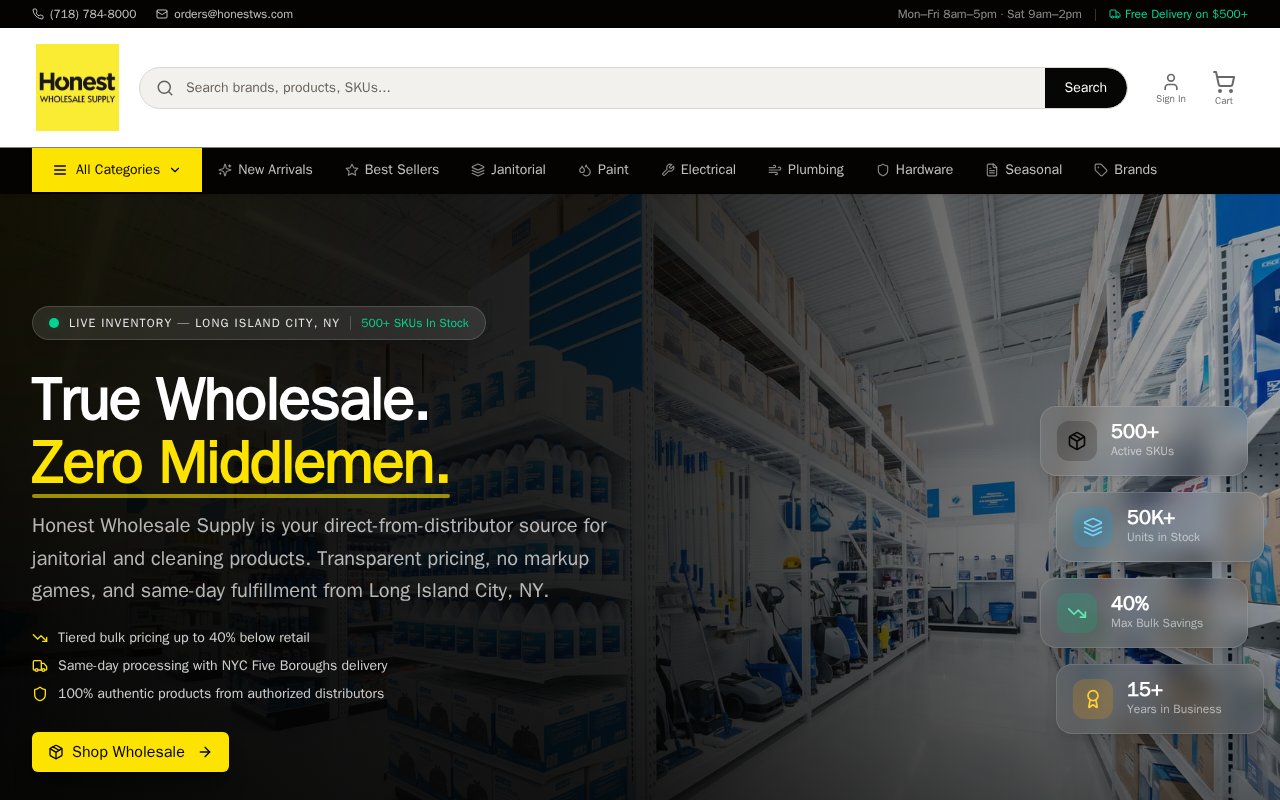Click the 50K+ Units in Stock card
Screen dimensions: 1280x800
coord(1159,527)
